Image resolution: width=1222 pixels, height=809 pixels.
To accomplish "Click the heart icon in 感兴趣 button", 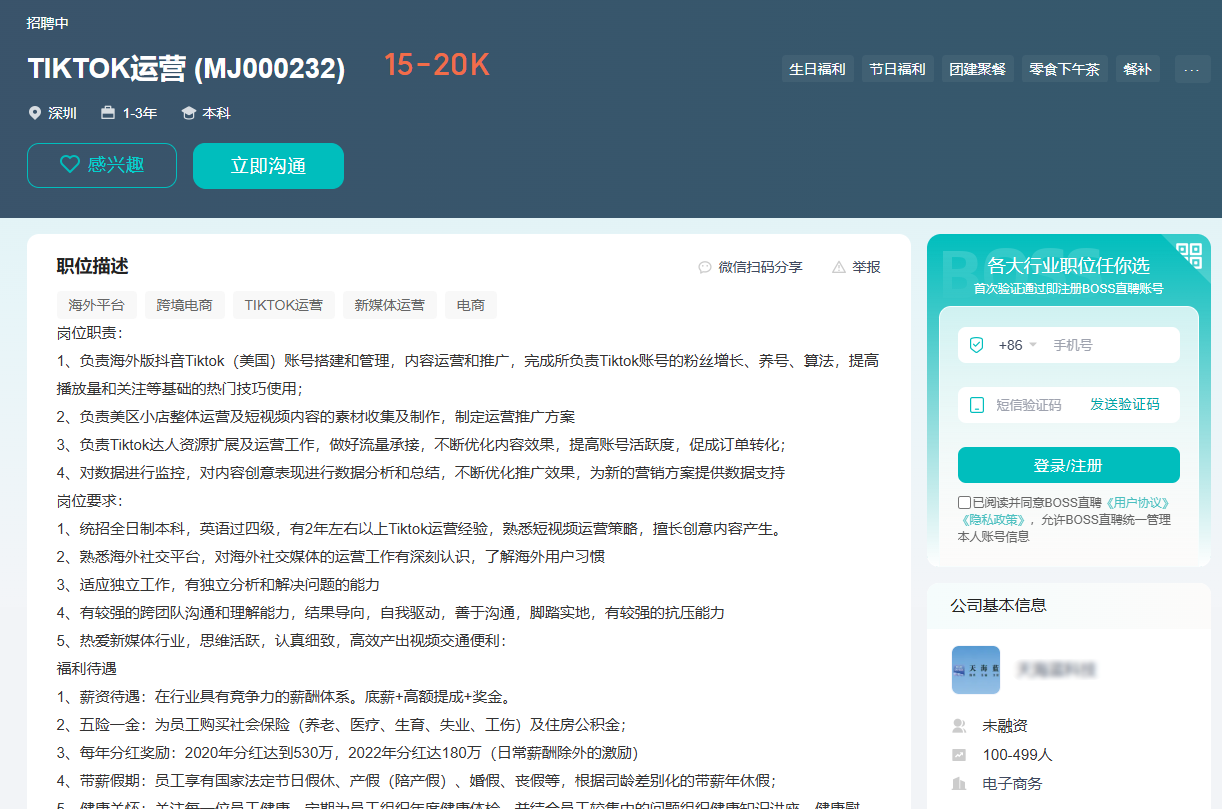I will tap(69, 165).
